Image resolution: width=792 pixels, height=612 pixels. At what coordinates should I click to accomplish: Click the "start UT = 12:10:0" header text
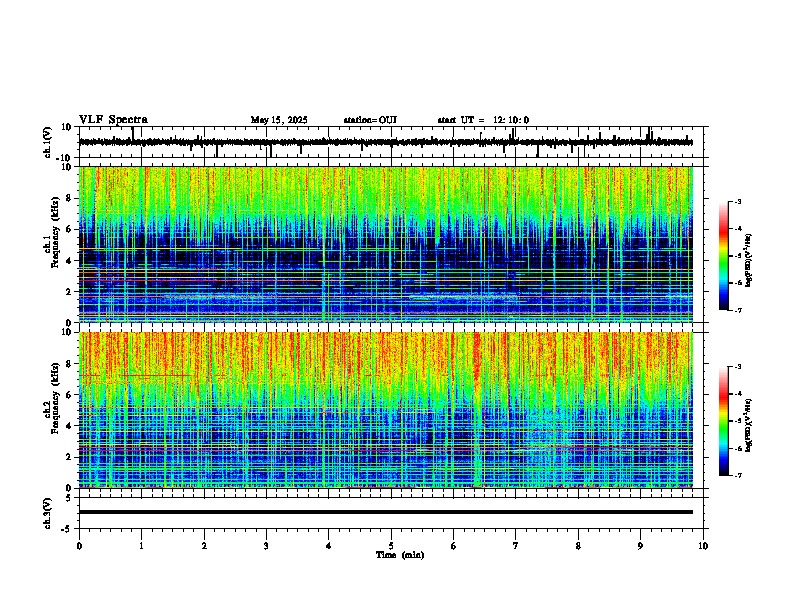pos(483,120)
